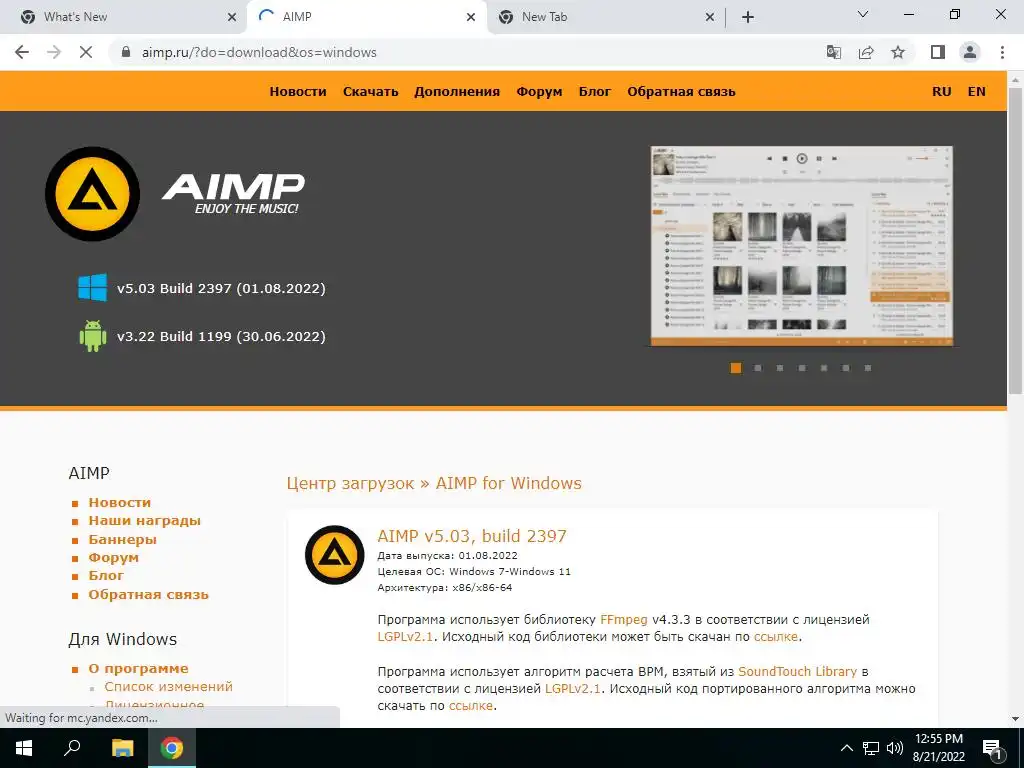Open Новости in top navigation

coord(298,91)
